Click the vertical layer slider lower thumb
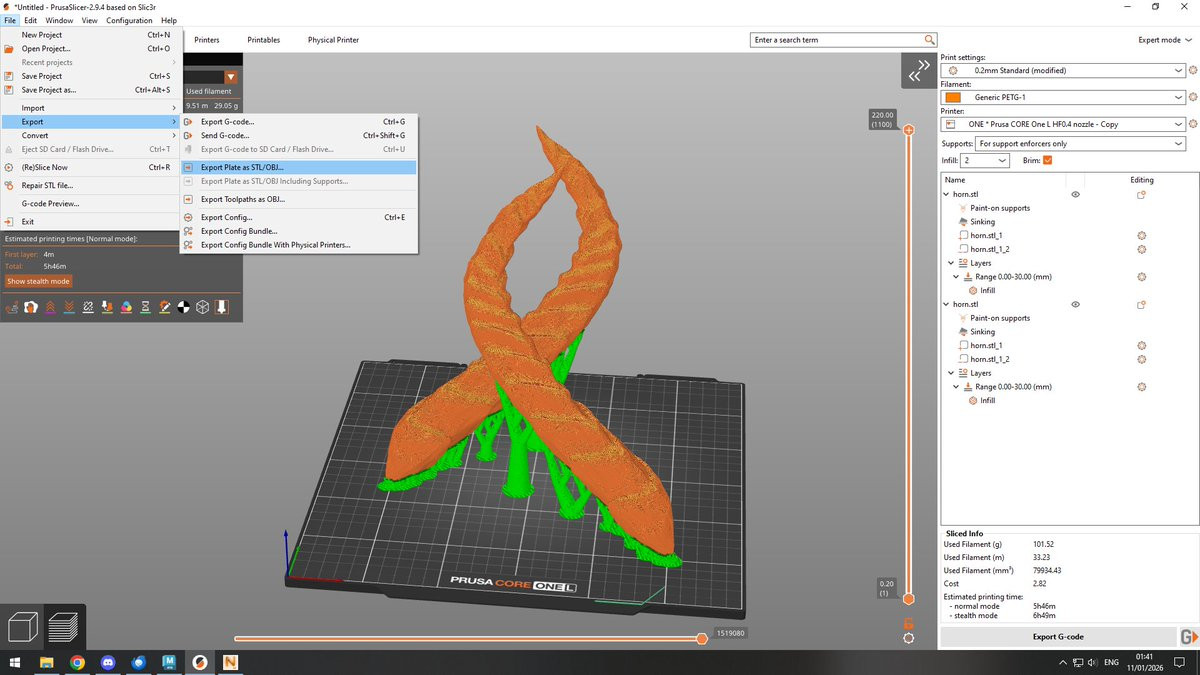The height and width of the screenshot is (675, 1200). 908,599
